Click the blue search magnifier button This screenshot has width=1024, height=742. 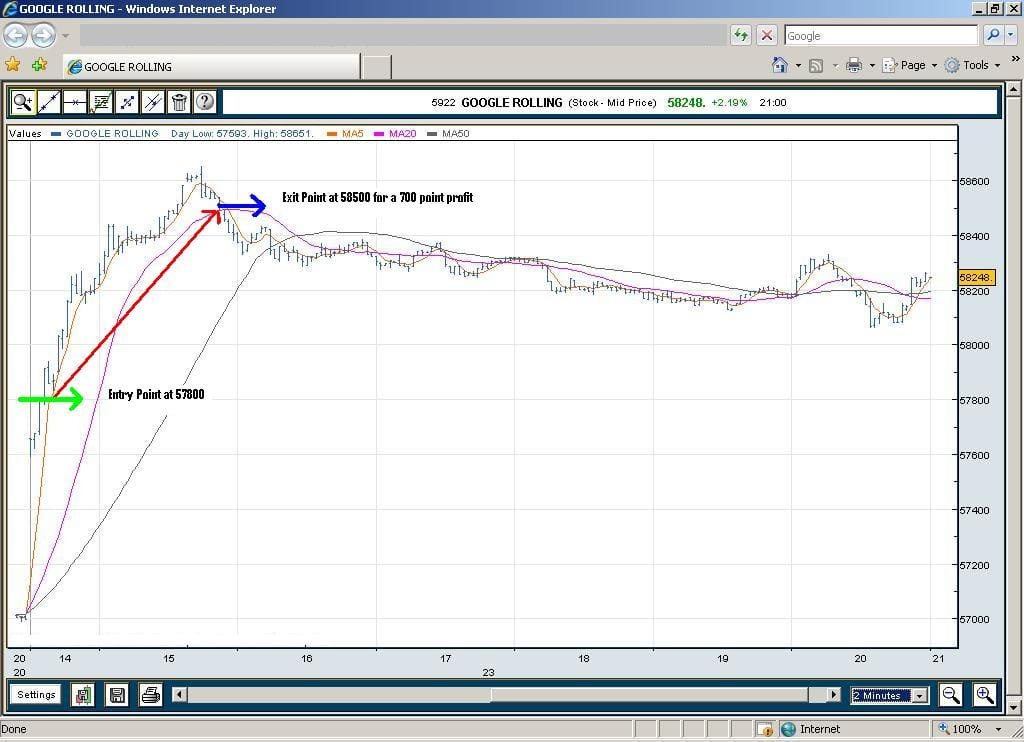click(x=993, y=35)
